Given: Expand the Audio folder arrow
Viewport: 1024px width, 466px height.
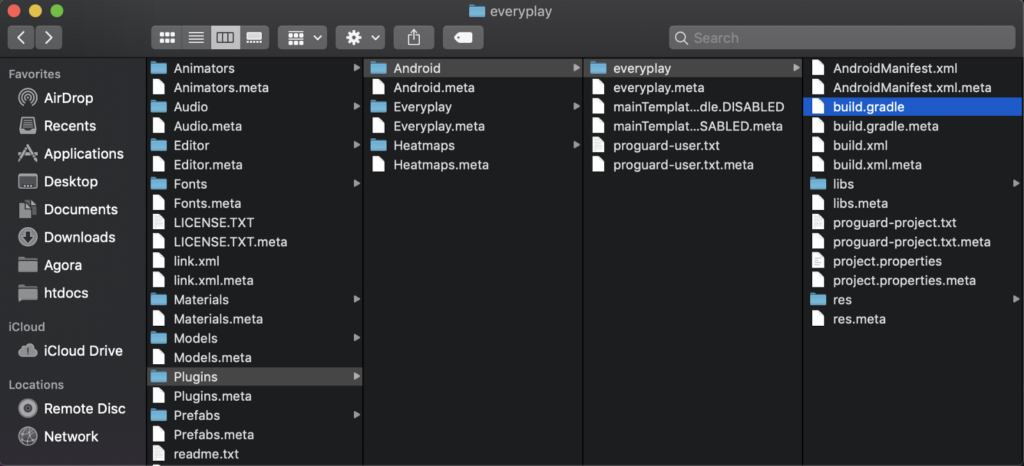Looking at the screenshot, I should 357,106.
